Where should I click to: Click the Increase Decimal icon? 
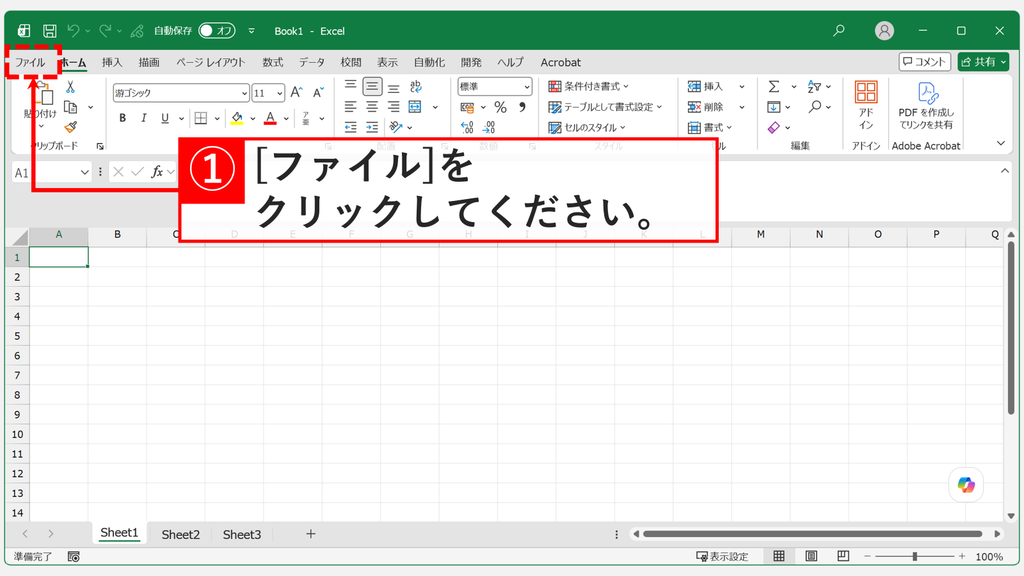tap(467, 127)
